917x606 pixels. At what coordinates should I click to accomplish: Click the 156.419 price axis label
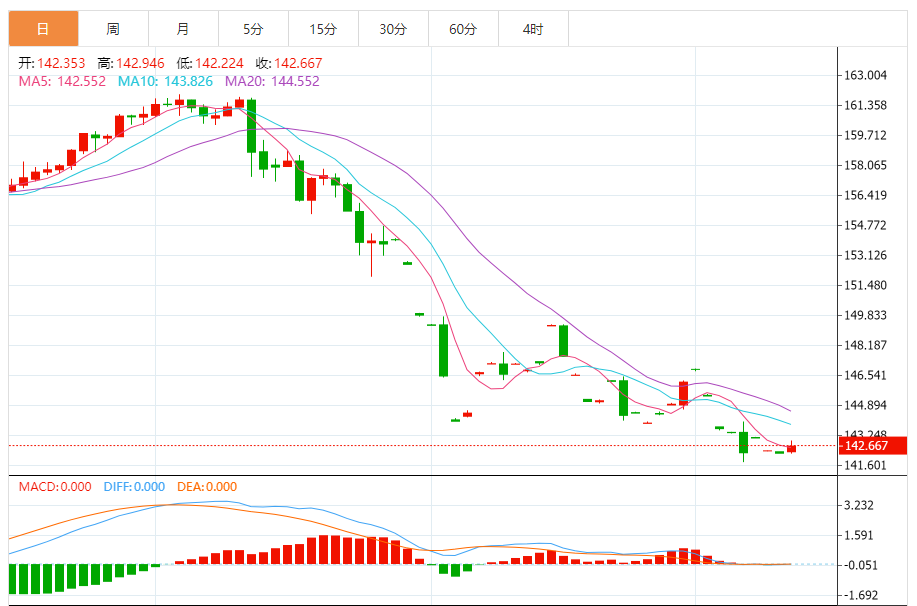[865, 195]
